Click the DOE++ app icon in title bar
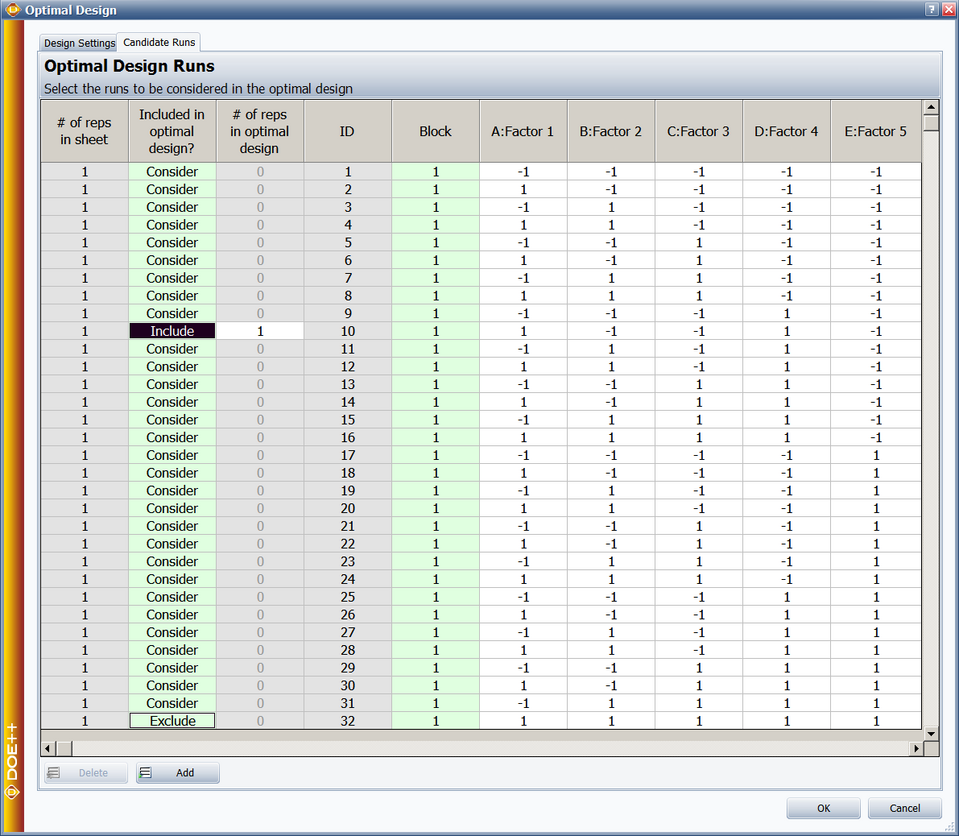 [13, 10]
